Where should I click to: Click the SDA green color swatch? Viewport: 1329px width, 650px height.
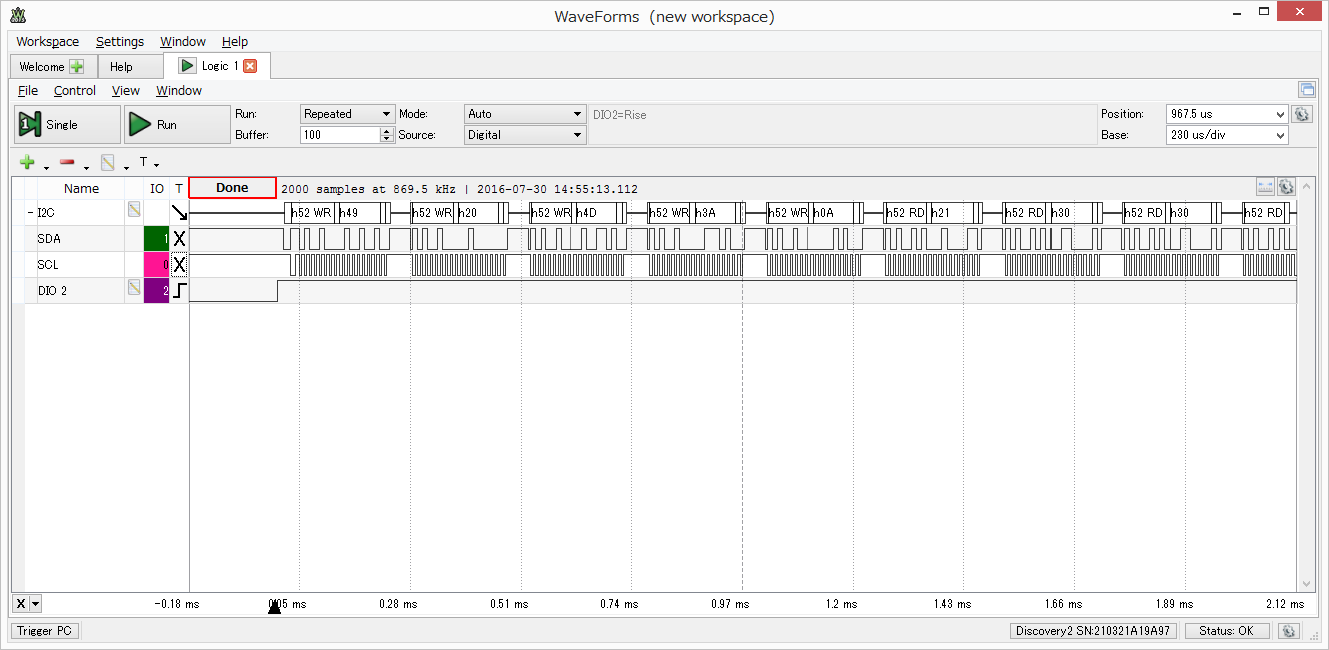(x=157, y=239)
